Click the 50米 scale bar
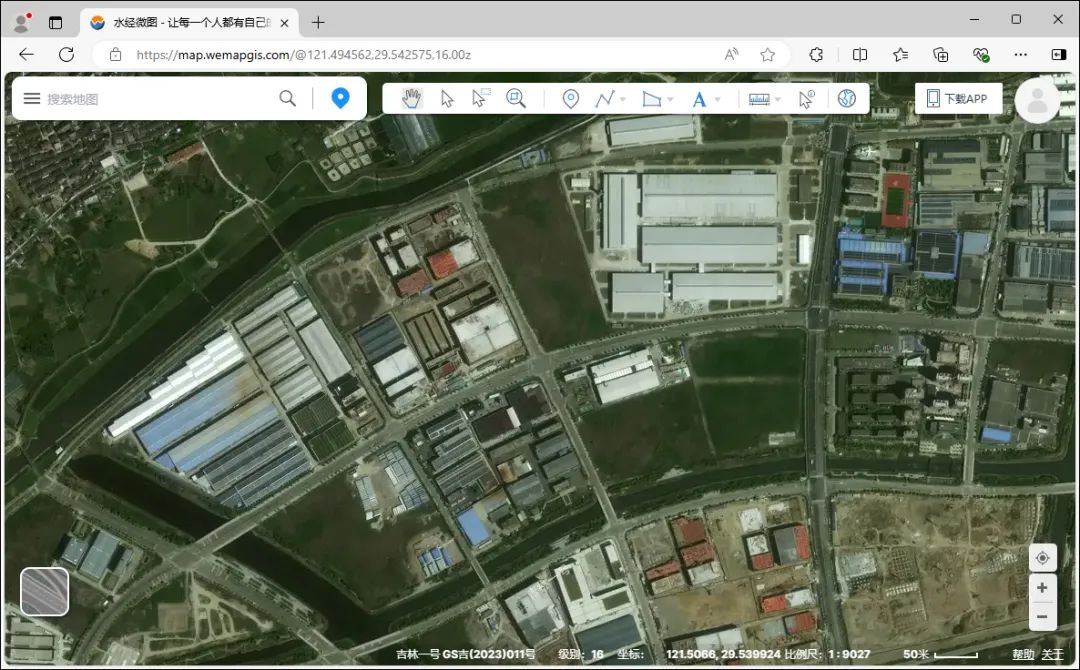This screenshot has width=1080, height=670. 940,654
